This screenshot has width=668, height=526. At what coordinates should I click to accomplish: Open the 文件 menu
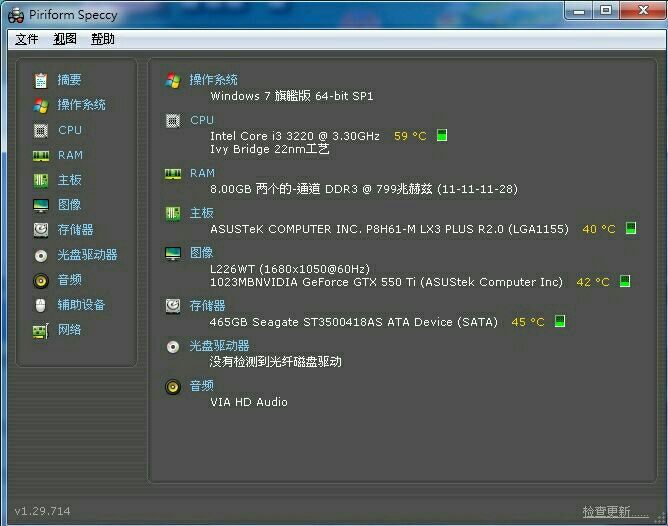[x=26, y=39]
